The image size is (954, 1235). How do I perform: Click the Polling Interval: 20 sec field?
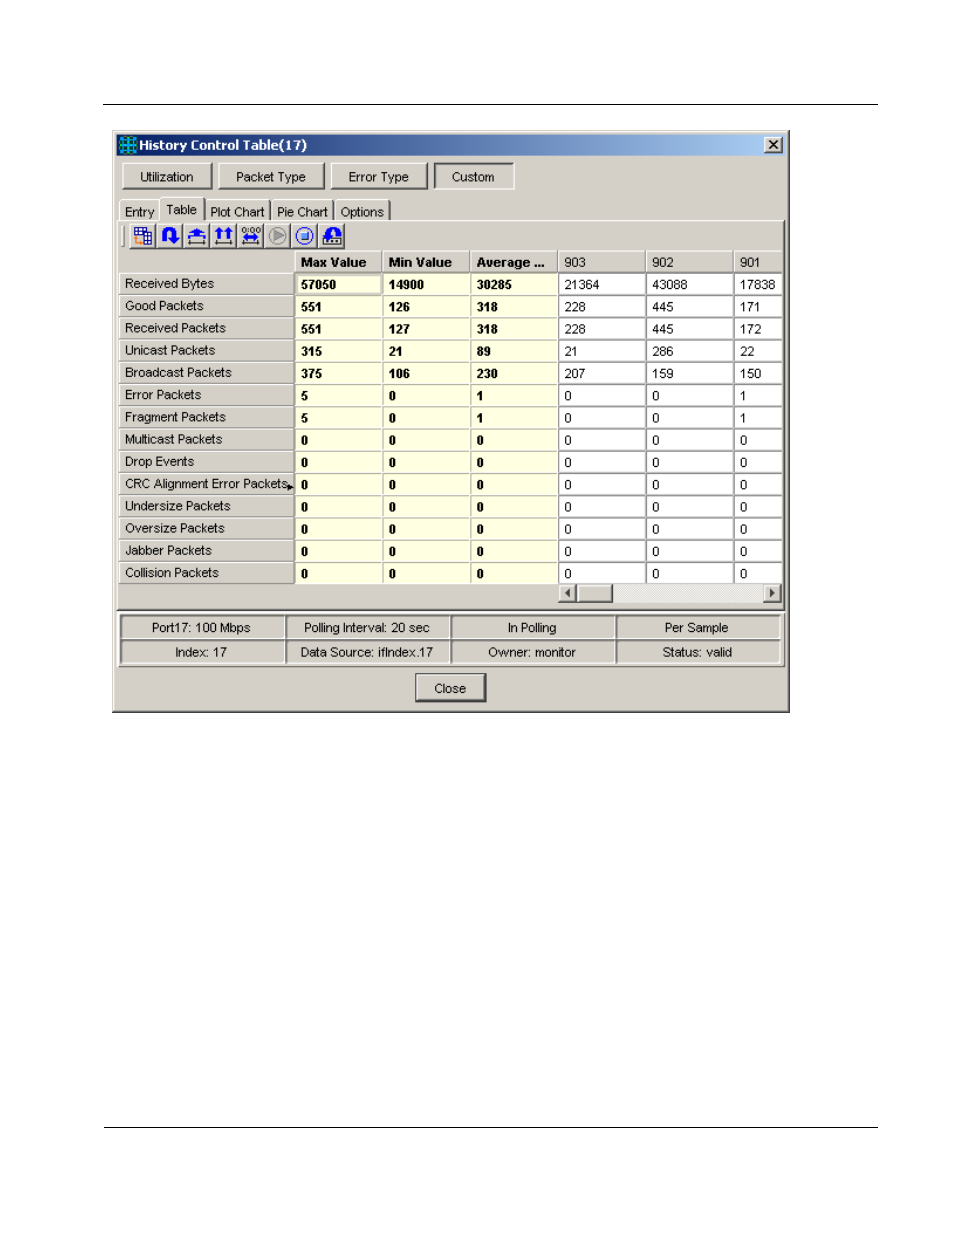367,628
